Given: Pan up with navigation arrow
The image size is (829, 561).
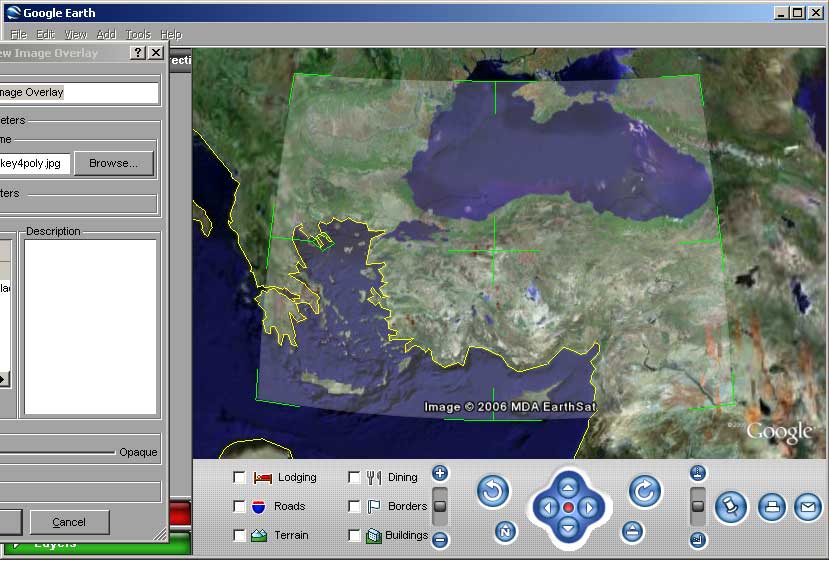Looking at the screenshot, I should [x=568, y=487].
